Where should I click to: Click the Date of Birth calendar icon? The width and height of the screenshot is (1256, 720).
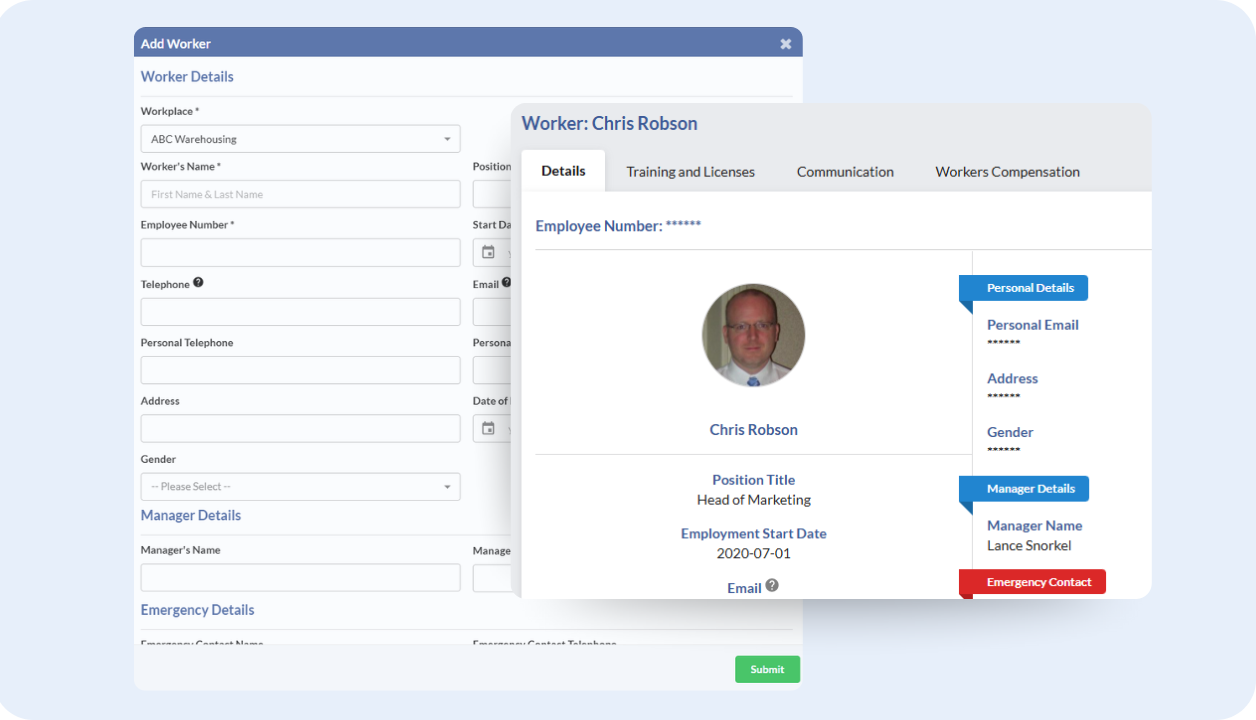click(488, 428)
